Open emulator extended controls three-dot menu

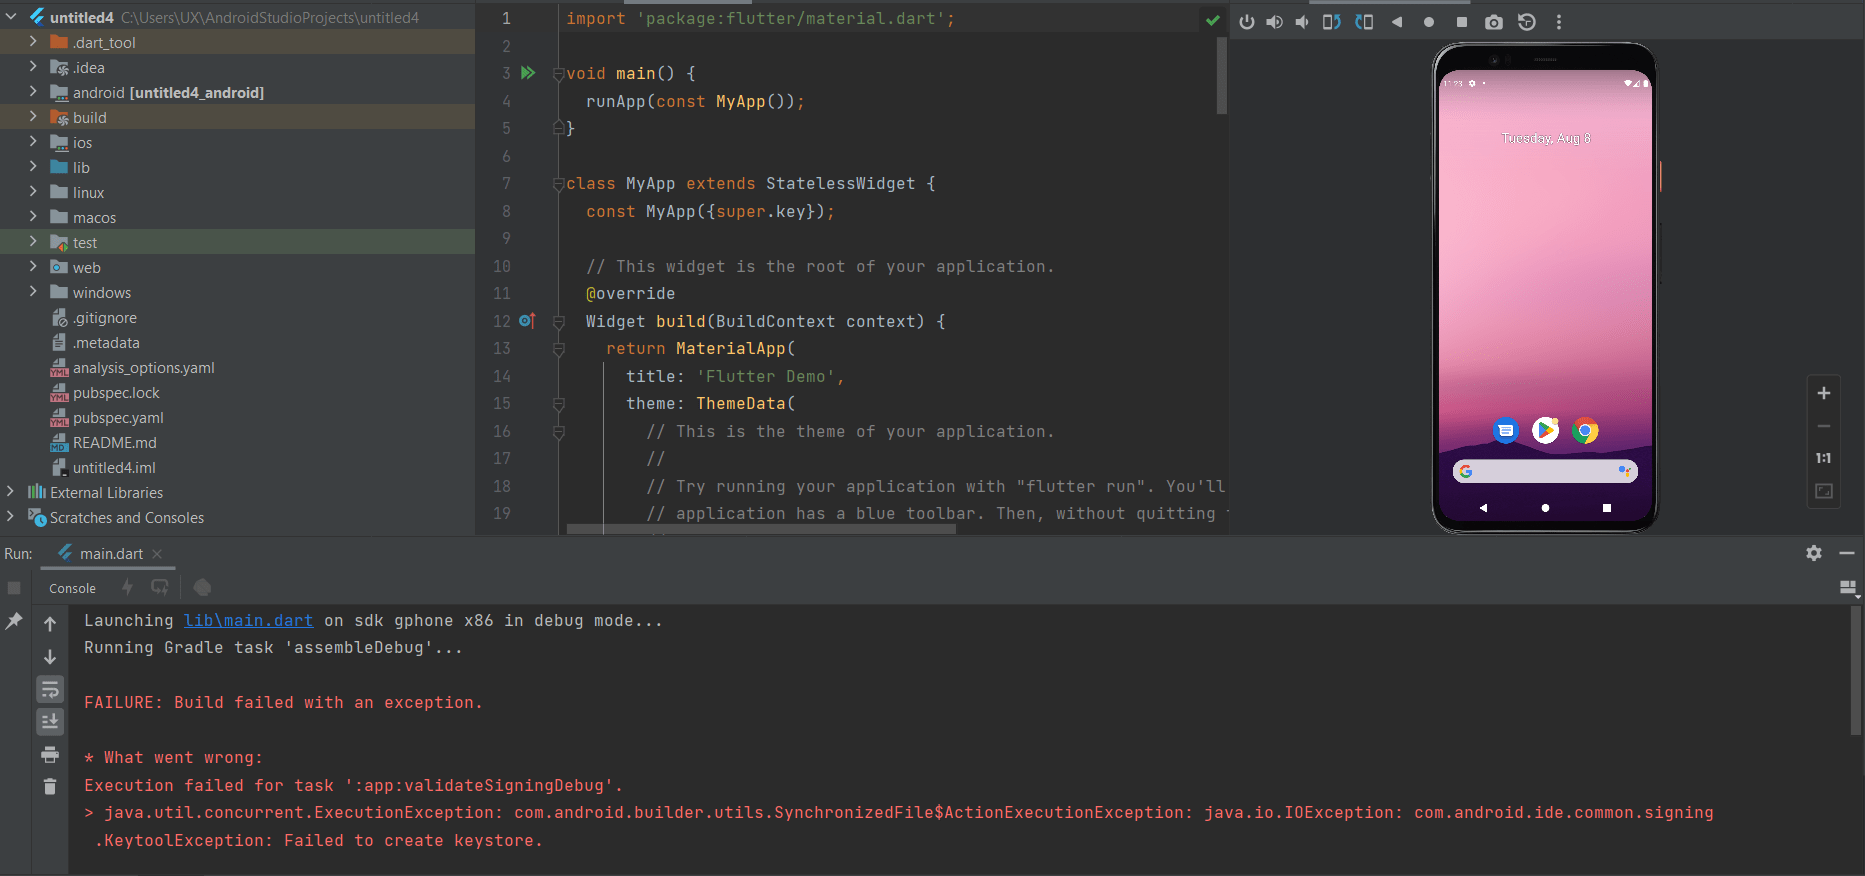(1558, 22)
